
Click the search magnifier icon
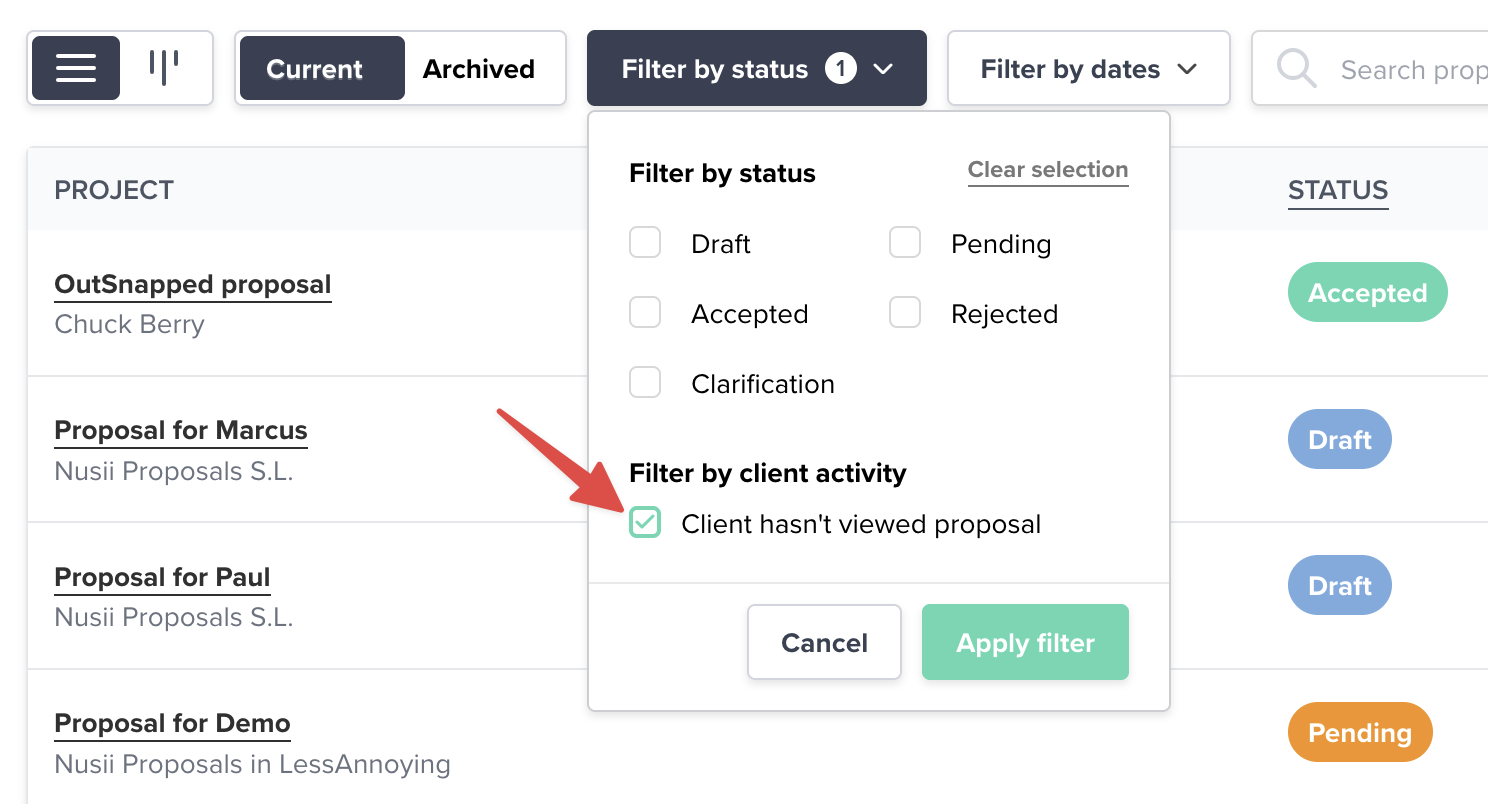(1296, 68)
